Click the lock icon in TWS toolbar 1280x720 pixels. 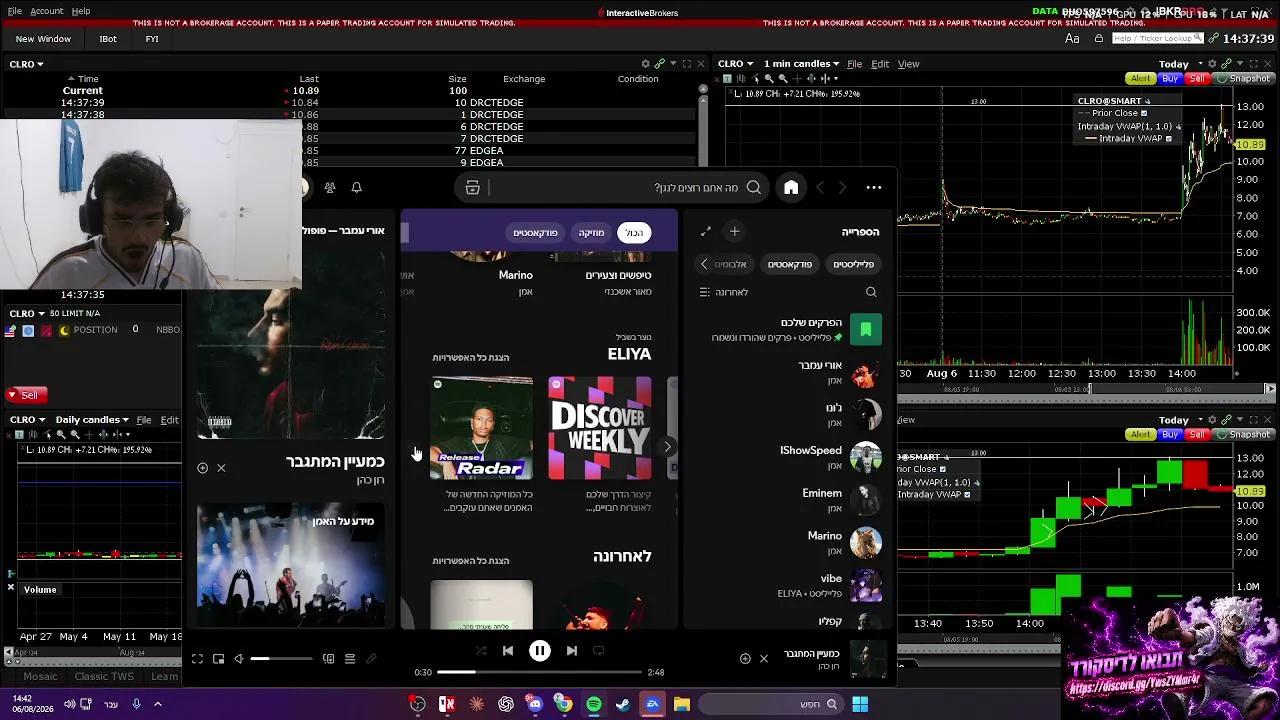pos(1099,38)
